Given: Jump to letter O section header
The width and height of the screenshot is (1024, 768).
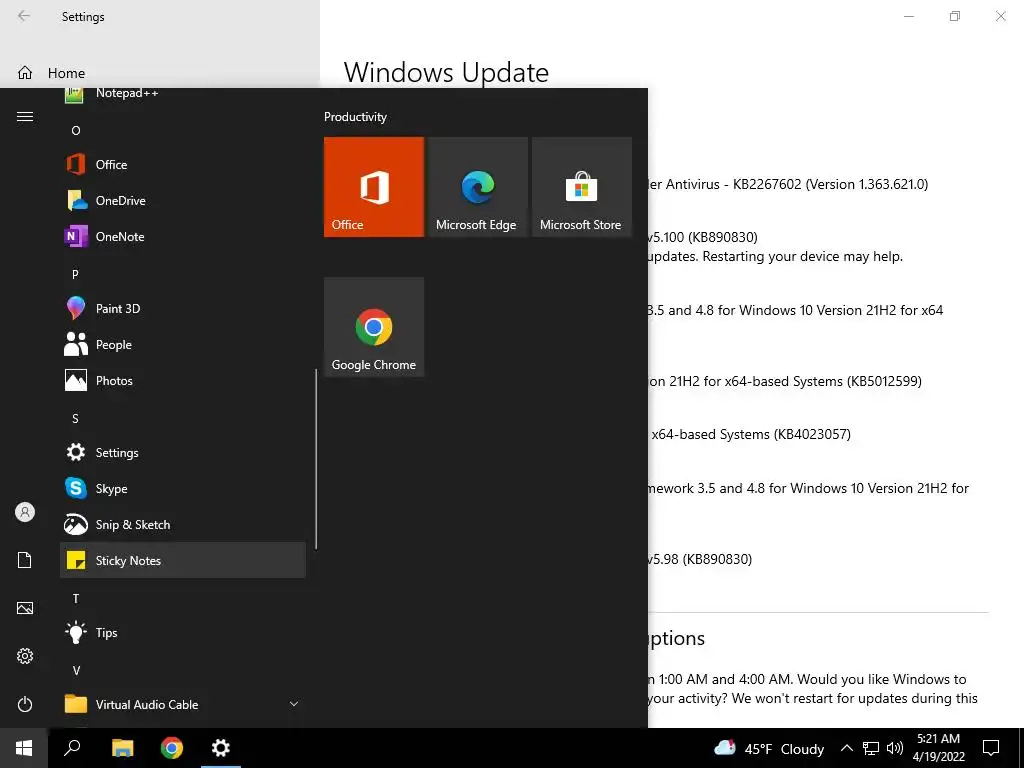Looking at the screenshot, I should [76, 131].
